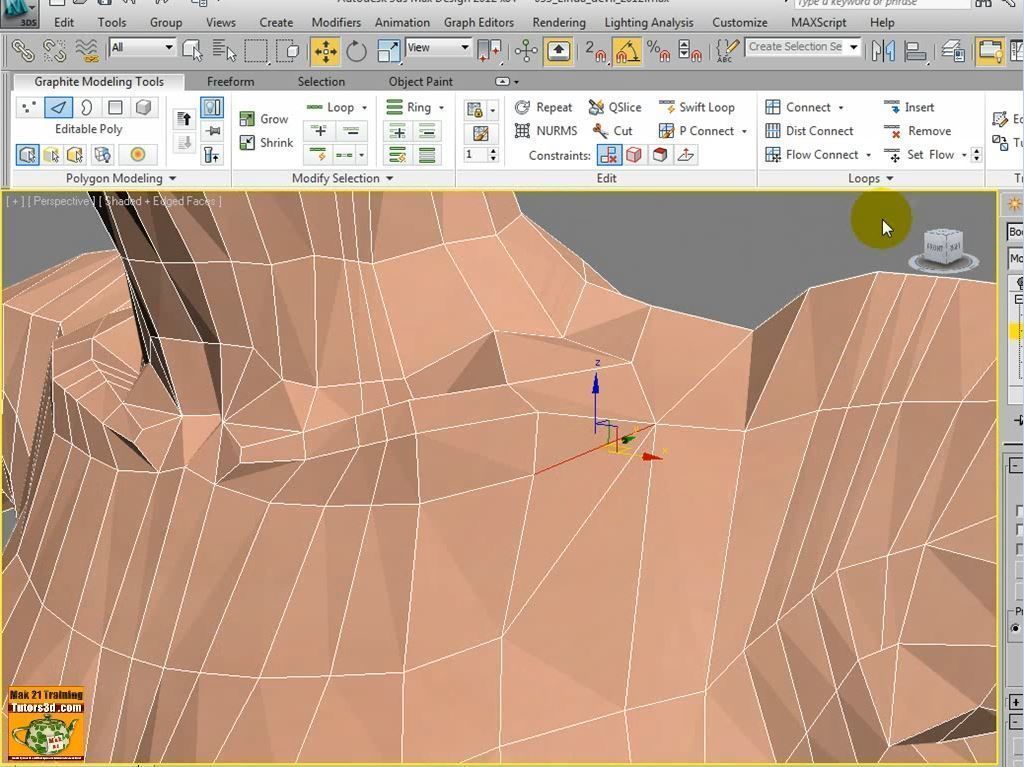Open the Create Selection Set dropdown
The image size is (1024, 767).
point(854,47)
